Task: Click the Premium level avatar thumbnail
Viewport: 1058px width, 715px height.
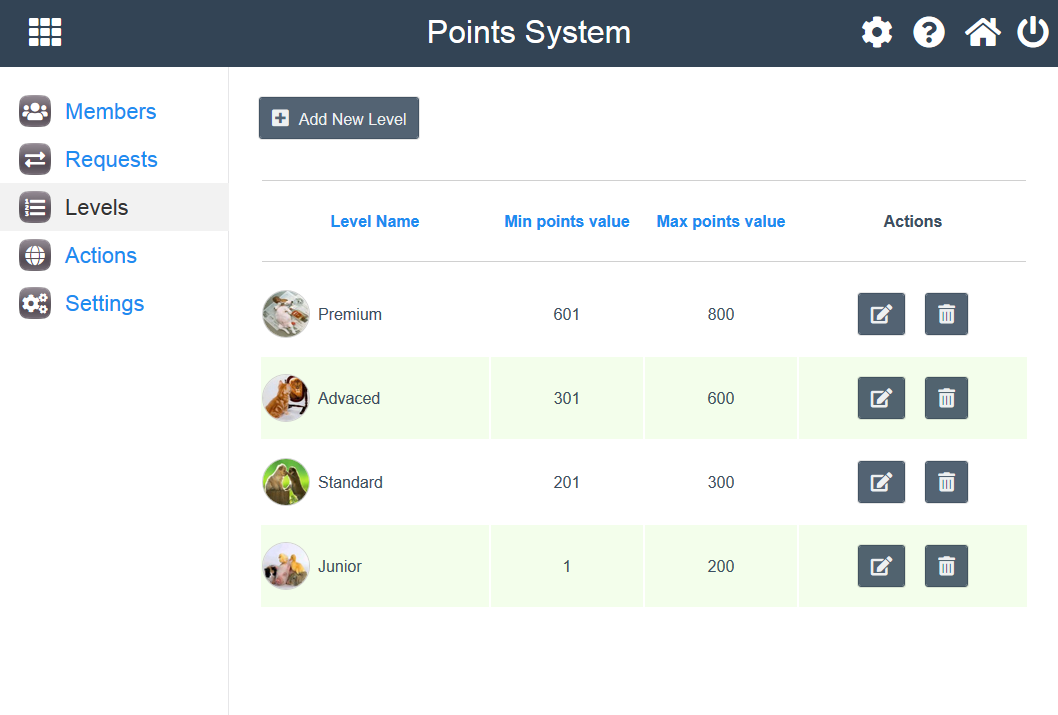Action: click(x=285, y=314)
